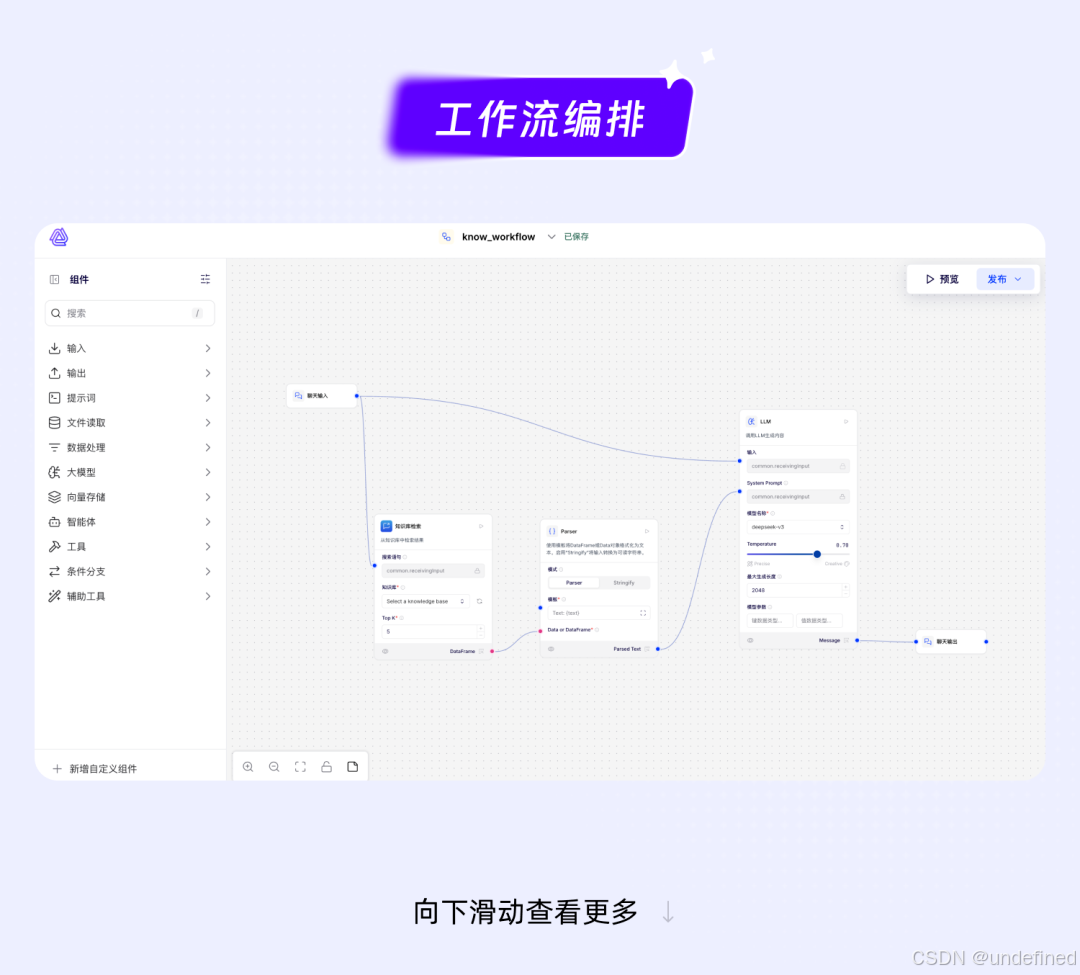Image resolution: width=1080 pixels, height=975 pixels.
Task: Click the 预览 preview button
Action: tap(942, 279)
